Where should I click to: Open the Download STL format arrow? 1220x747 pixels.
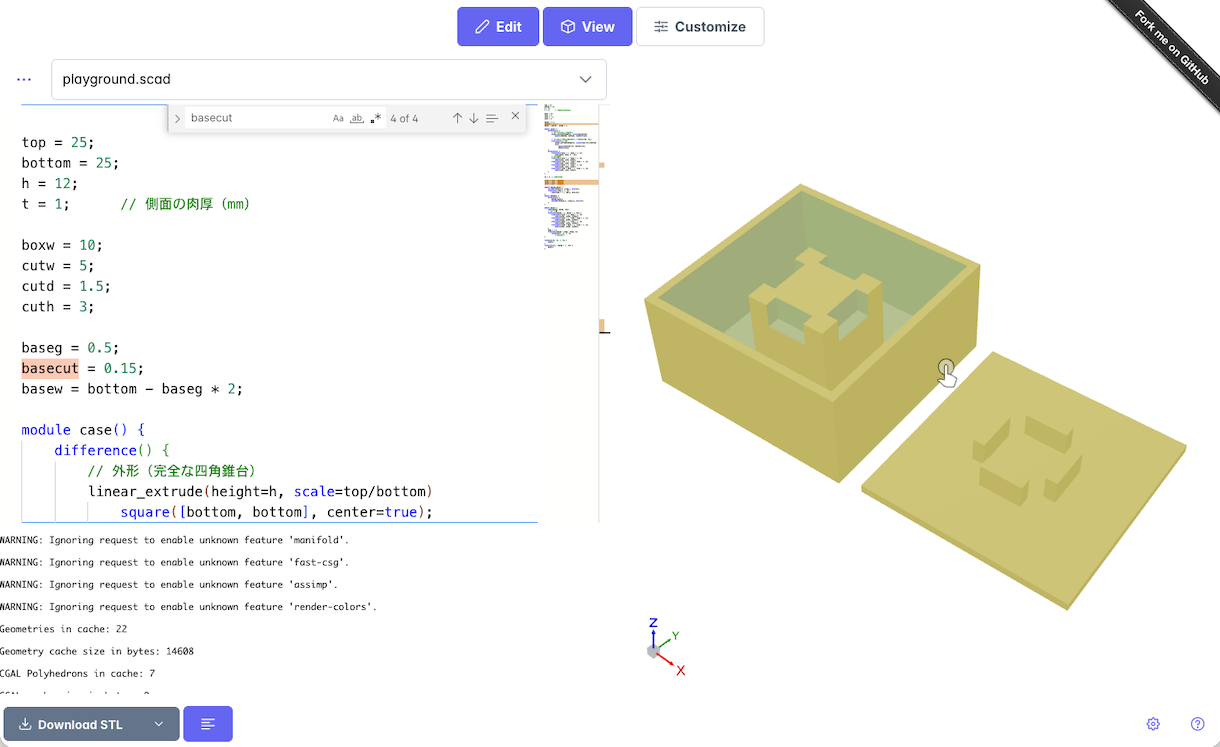158,724
